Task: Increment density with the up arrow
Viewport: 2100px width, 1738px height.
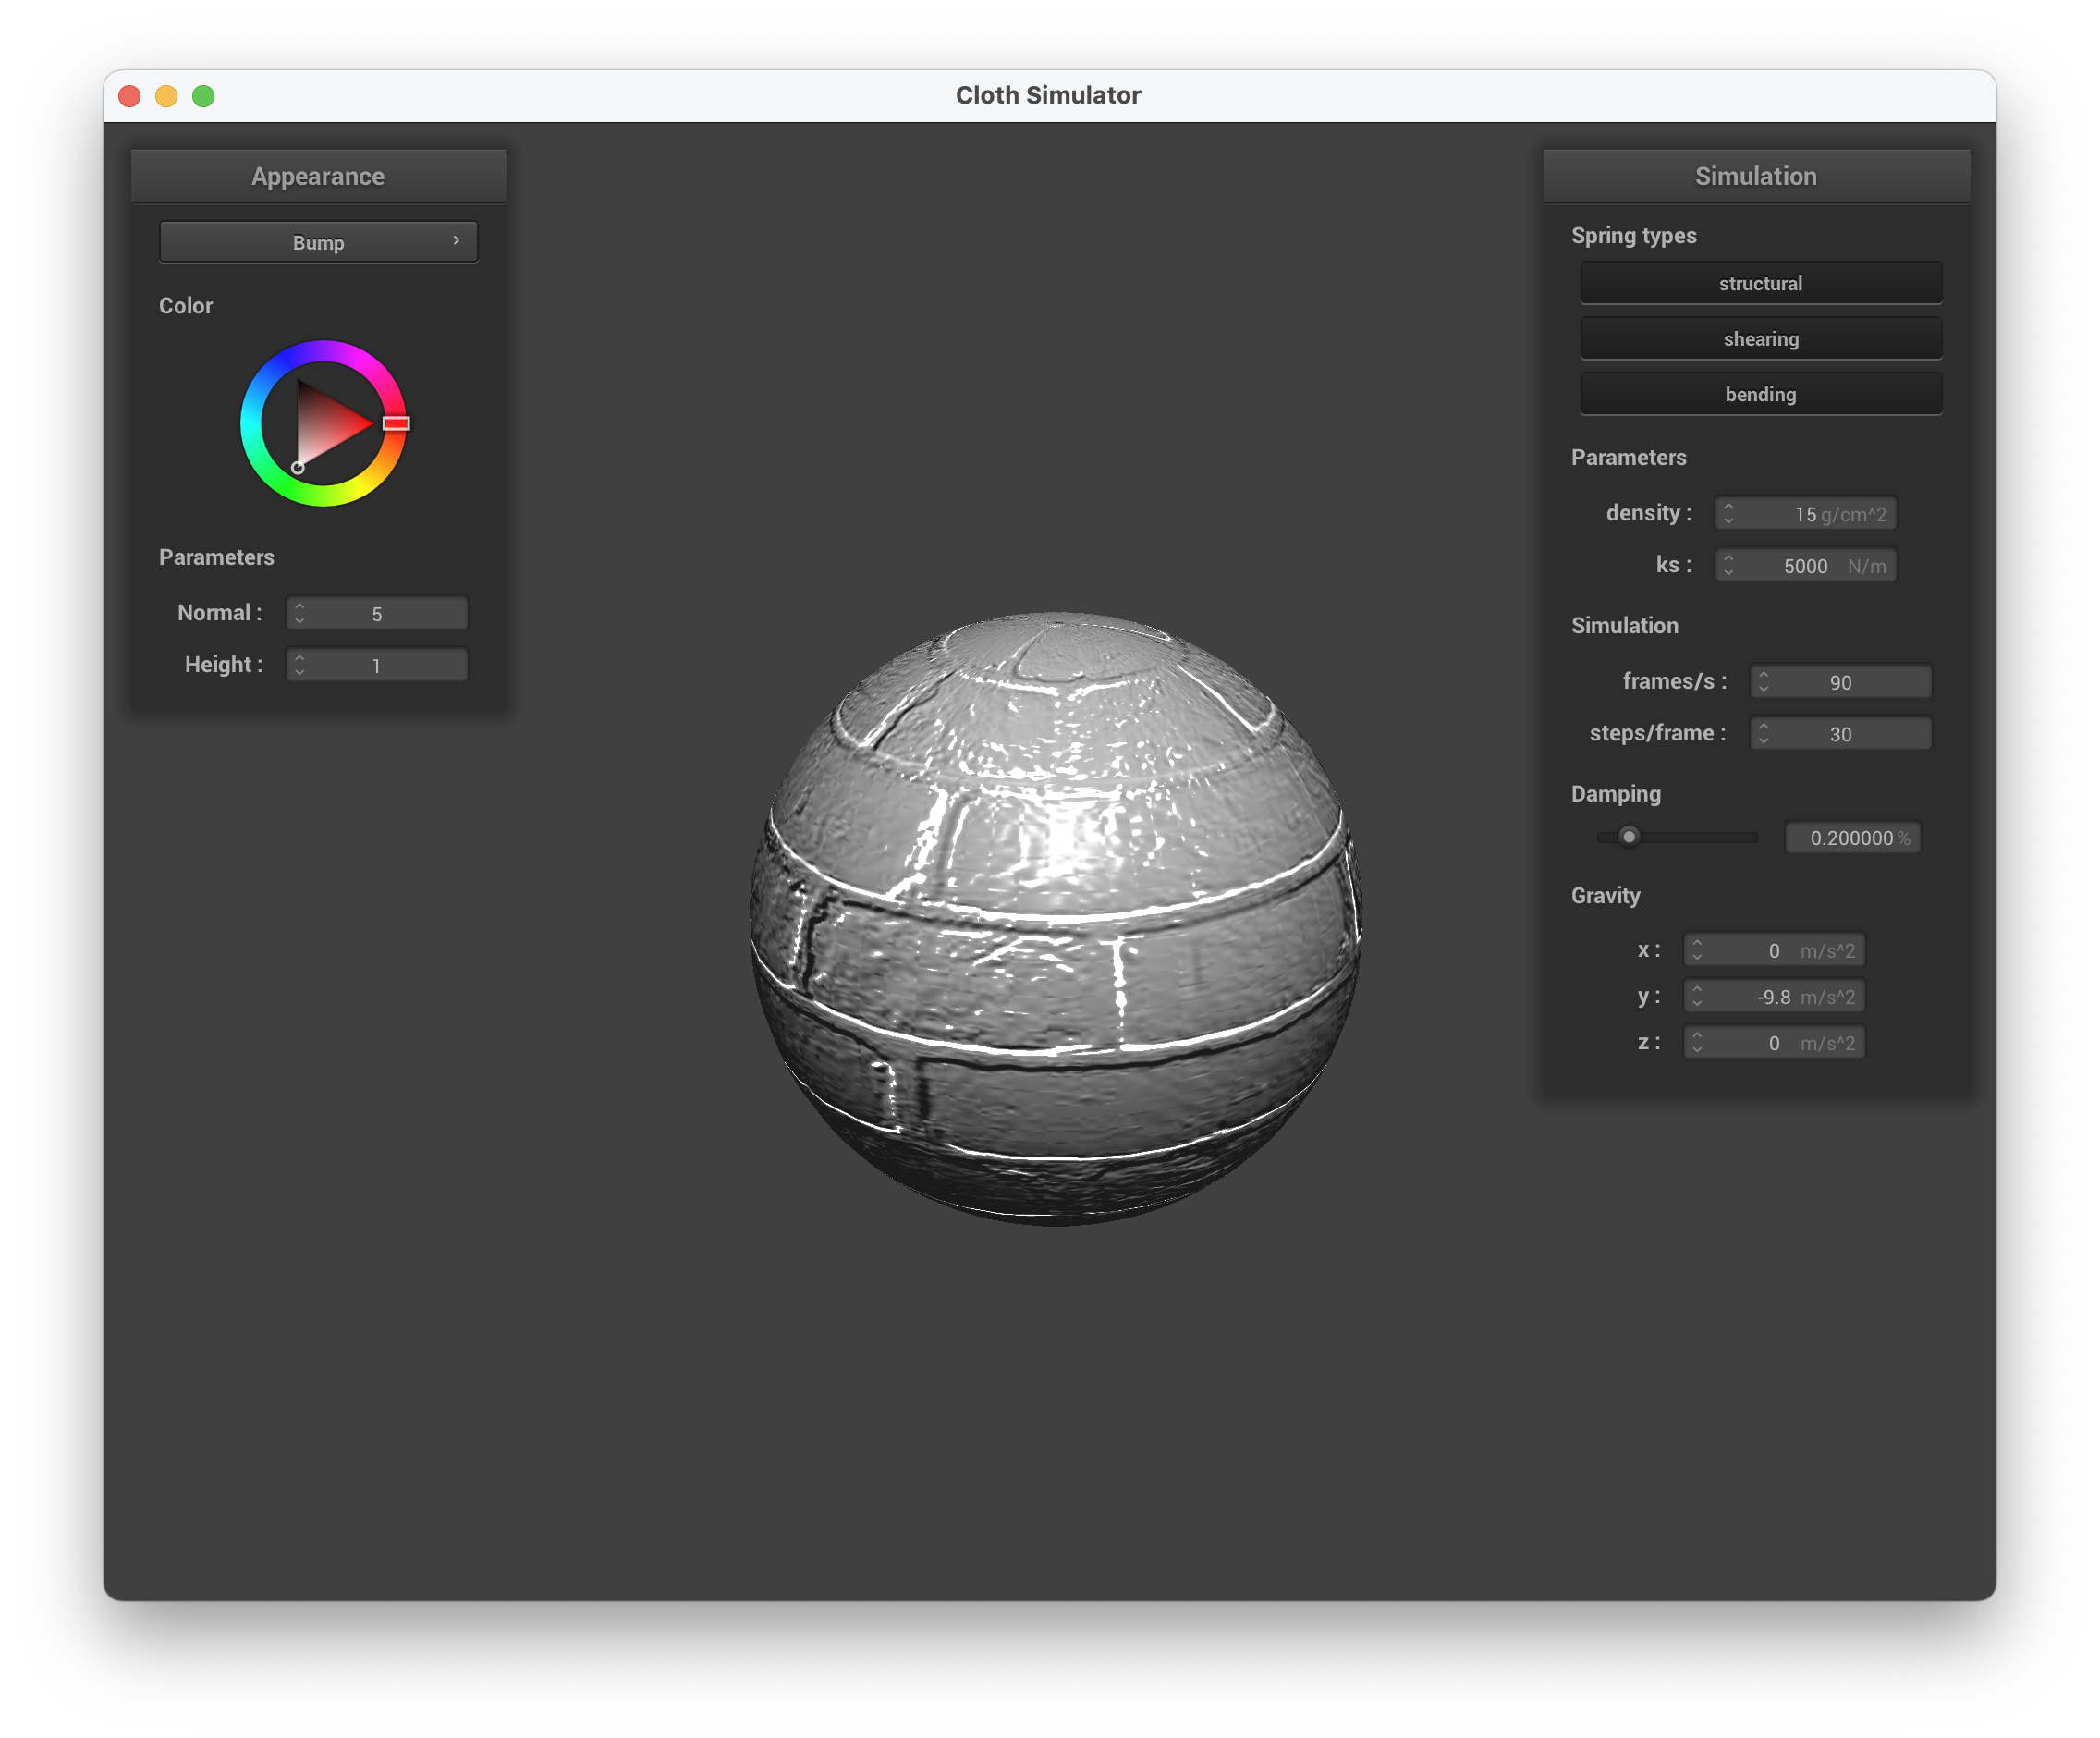Action: (x=1728, y=506)
